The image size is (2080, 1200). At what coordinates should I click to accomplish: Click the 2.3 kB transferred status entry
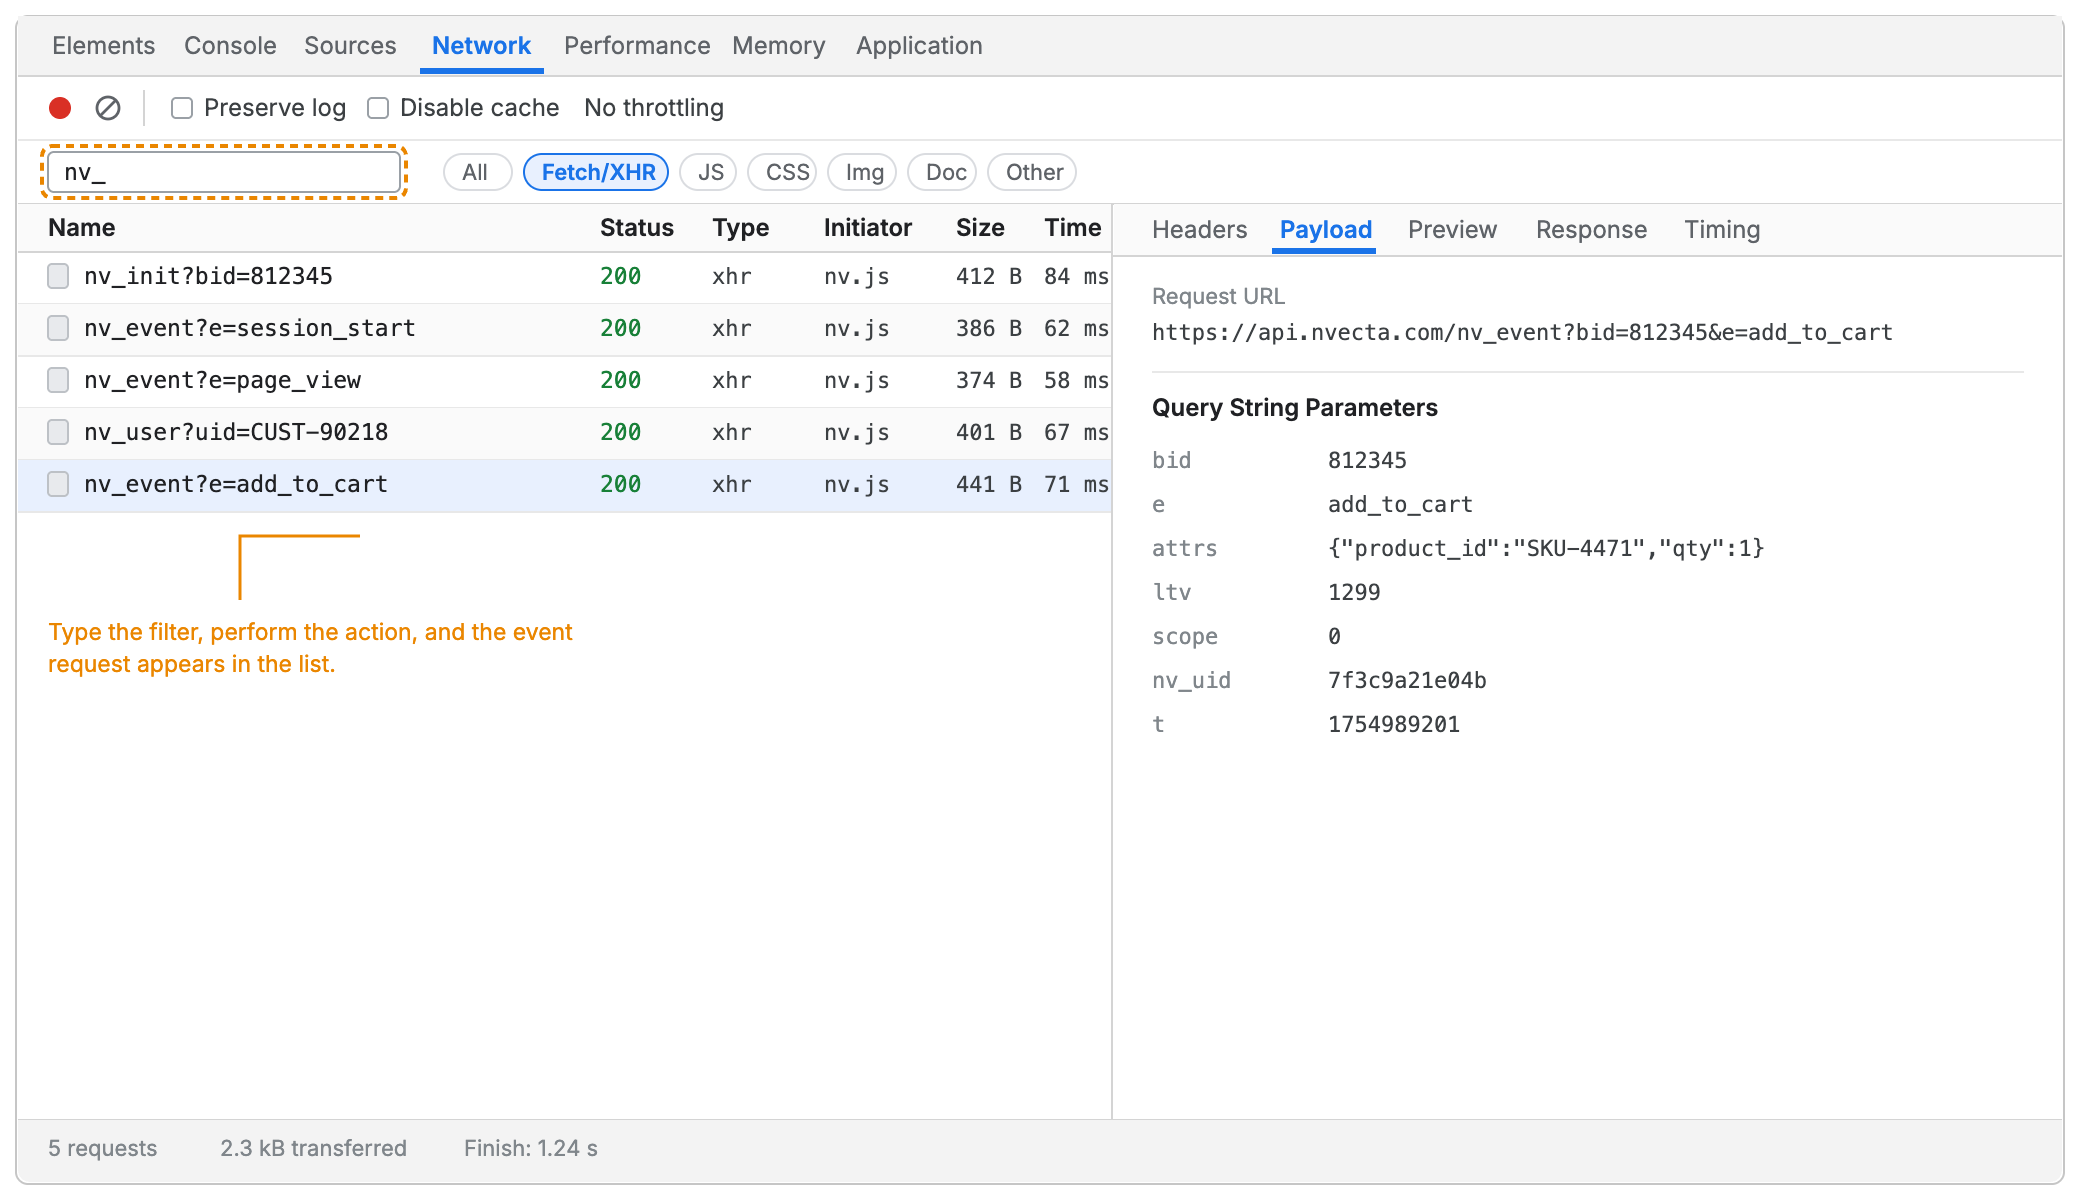[313, 1148]
